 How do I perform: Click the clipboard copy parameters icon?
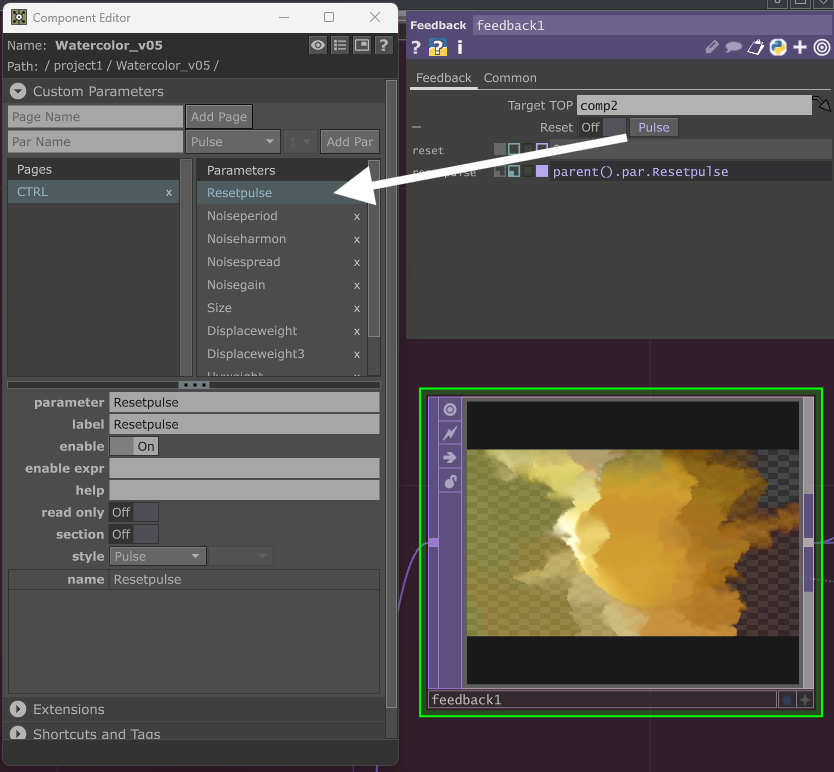coord(756,47)
